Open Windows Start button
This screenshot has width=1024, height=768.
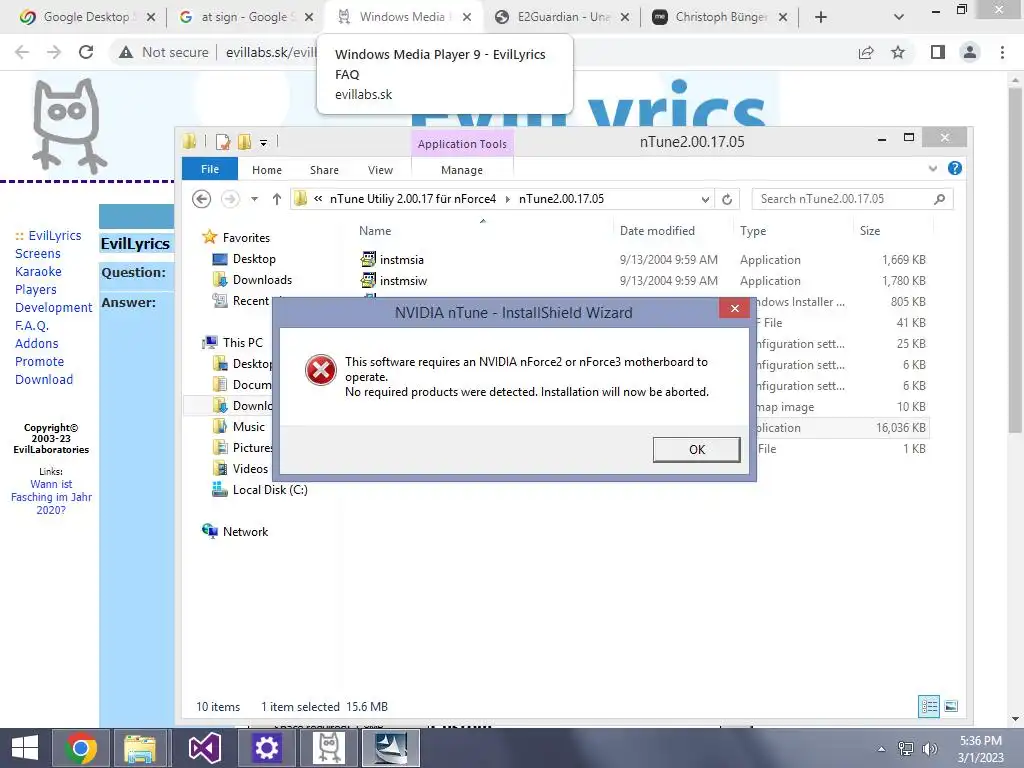[x=25, y=748]
